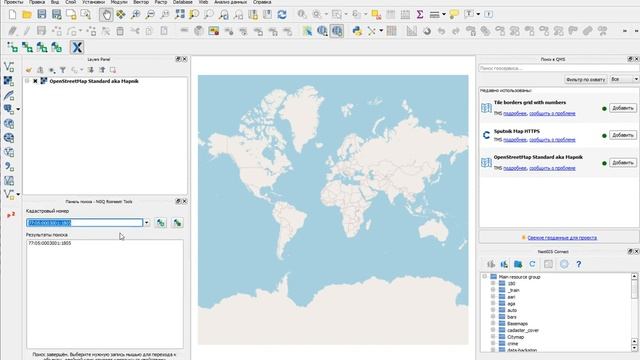Refresh the NextGIS Connect resource tree
The width and height of the screenshot is (640, 360).
(532, 264)
